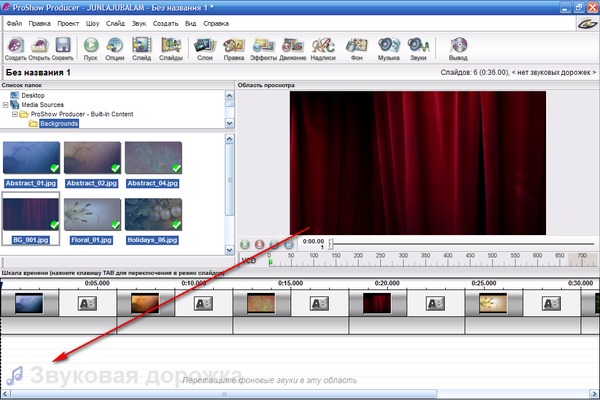
Task: Select the Abstract_02.jpg thumbnail
Action: point(92,158)
